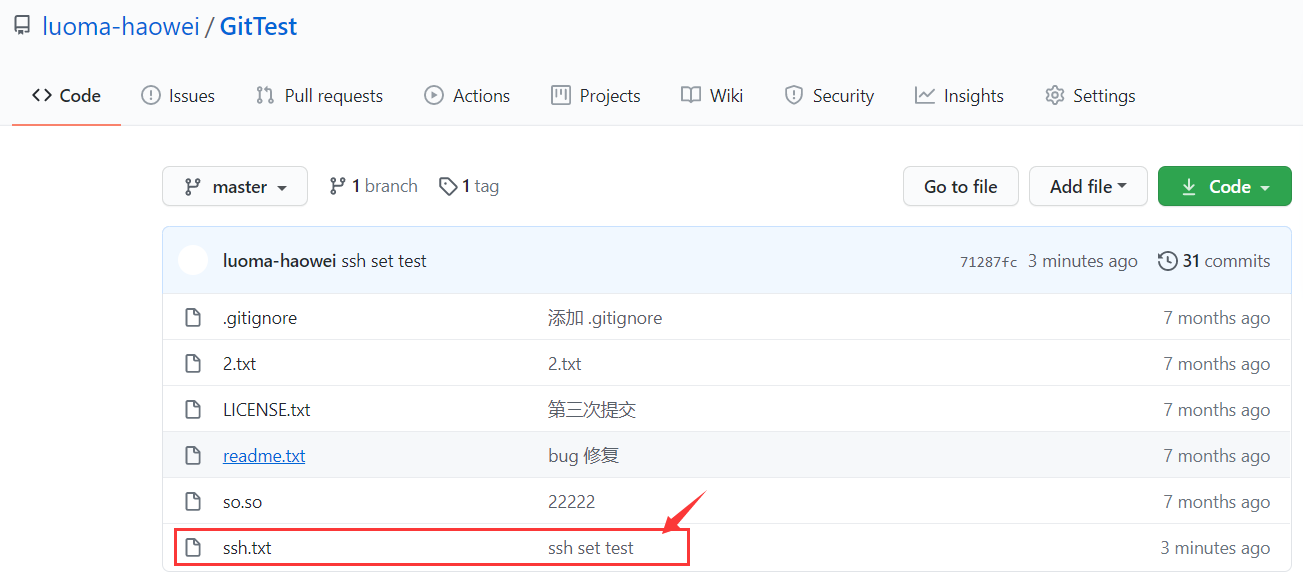The image size is (1303, 578).
Task: Open the Wiki tab
Action: click(x=712, y=96)
